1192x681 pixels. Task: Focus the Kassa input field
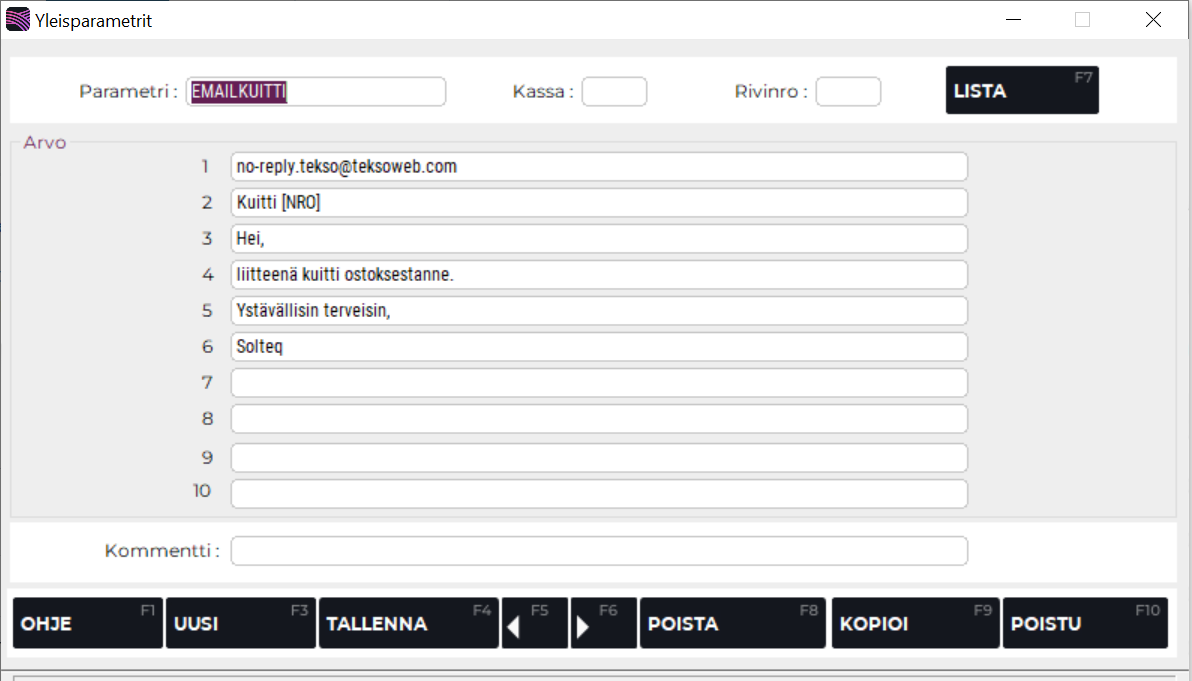(614, 92)
